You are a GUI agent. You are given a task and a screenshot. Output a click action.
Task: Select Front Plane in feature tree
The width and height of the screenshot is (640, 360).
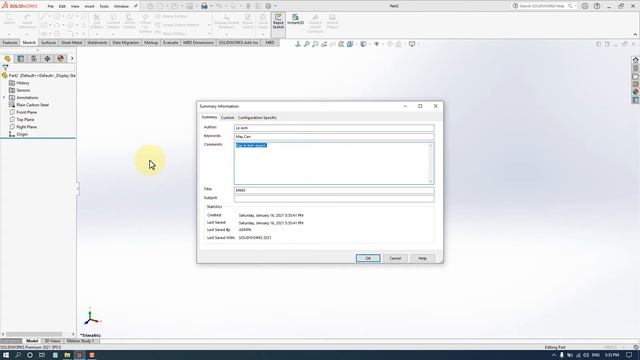pos(27,112)
